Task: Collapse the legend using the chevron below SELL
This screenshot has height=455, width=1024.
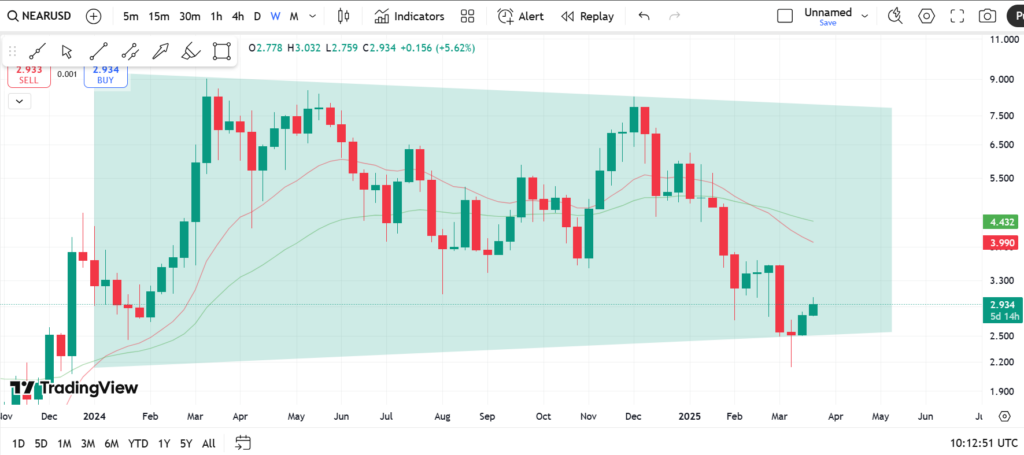Action: tap(20, 100)
